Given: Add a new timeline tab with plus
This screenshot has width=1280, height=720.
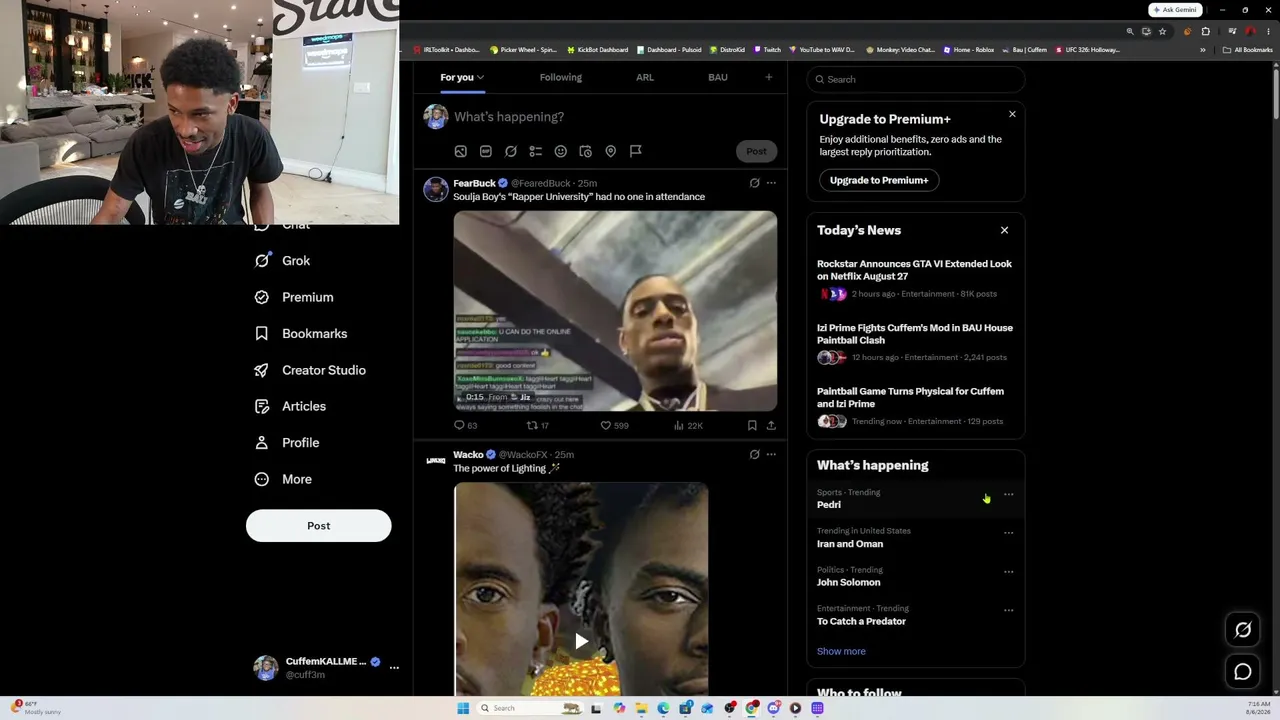Looking at the screenshot, I should click(x=769, y=77).
